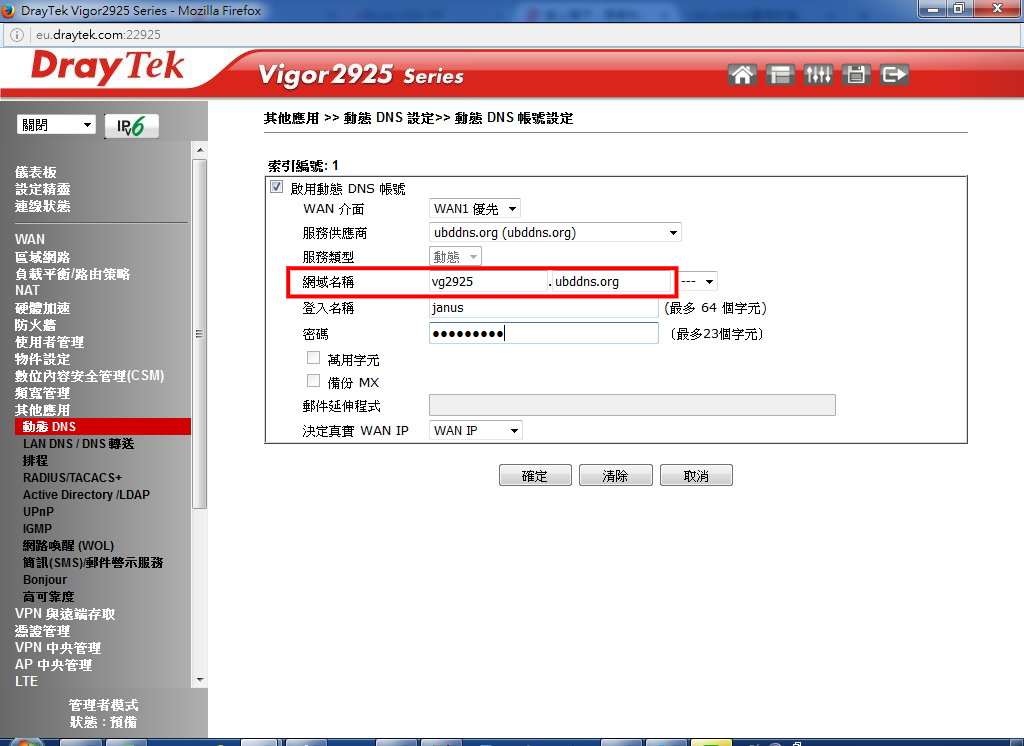Viewport: 1024px width, 746px height.
Task: Click the floppy disk save icon
Action: coord(855,75)
